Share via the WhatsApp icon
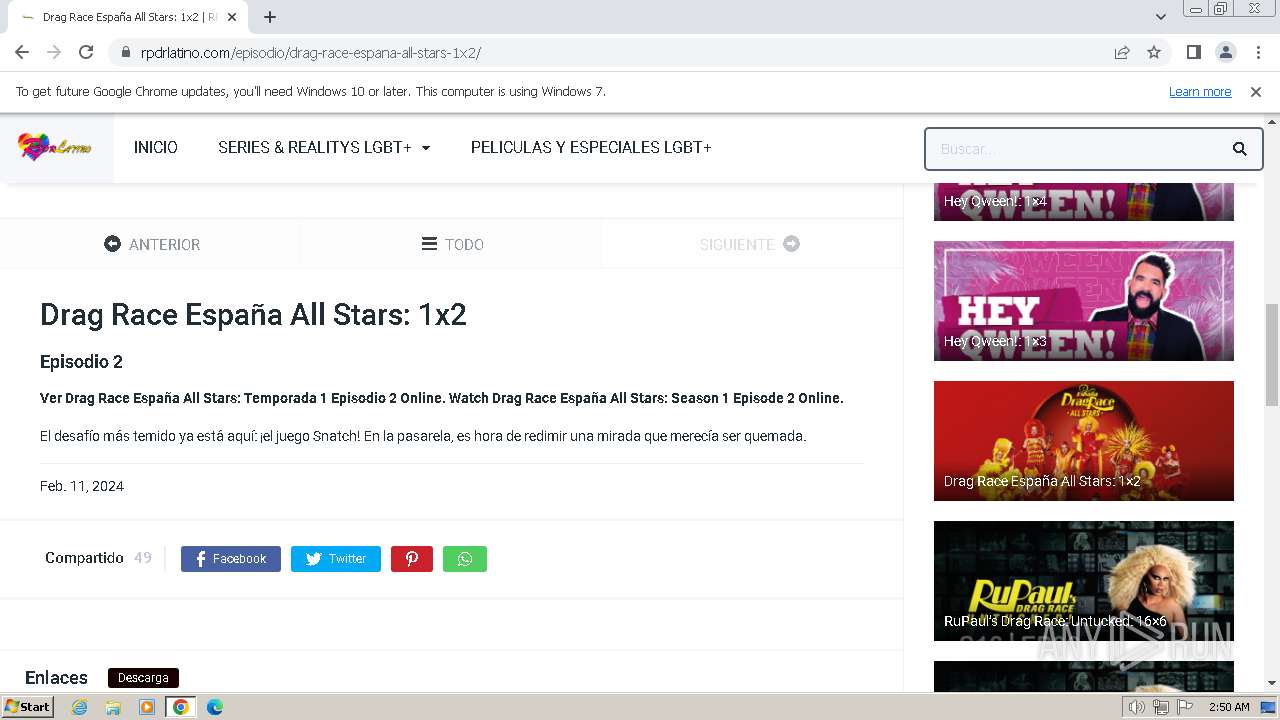 [465, 559]
